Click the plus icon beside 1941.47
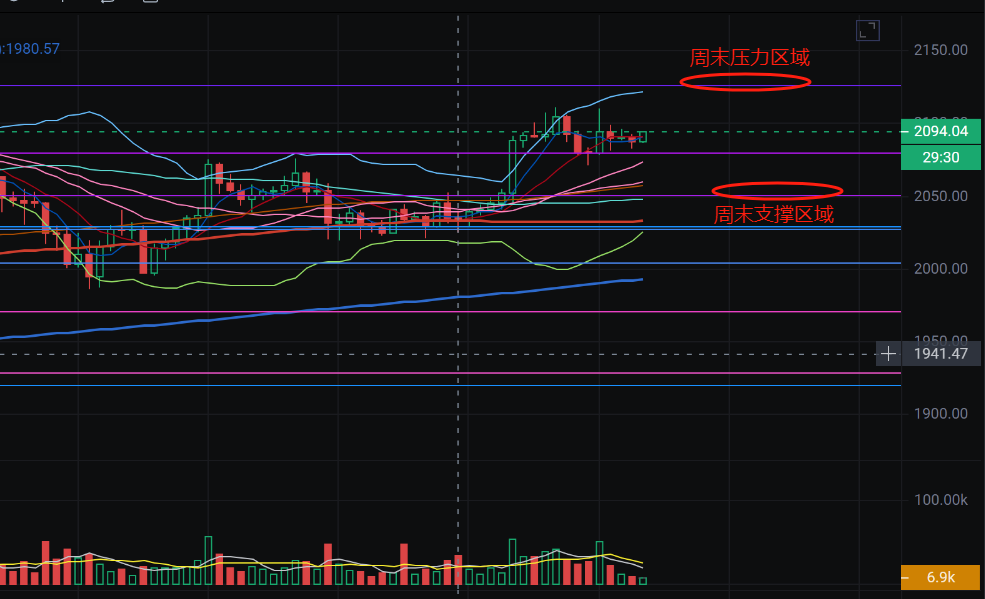 point(888,354)
